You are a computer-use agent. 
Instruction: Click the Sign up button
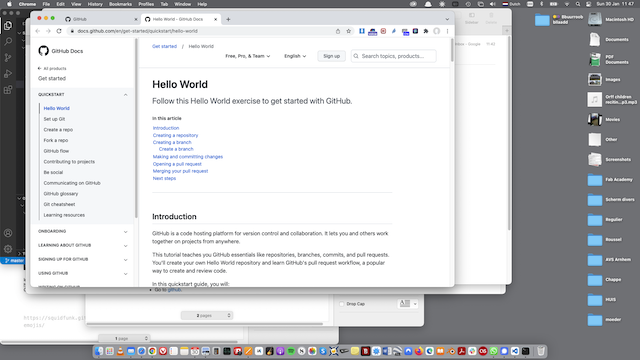pos(331,56)
